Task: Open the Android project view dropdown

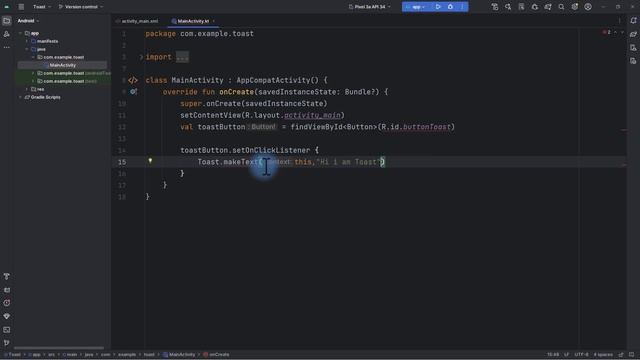Action: [x=28, y=21]
